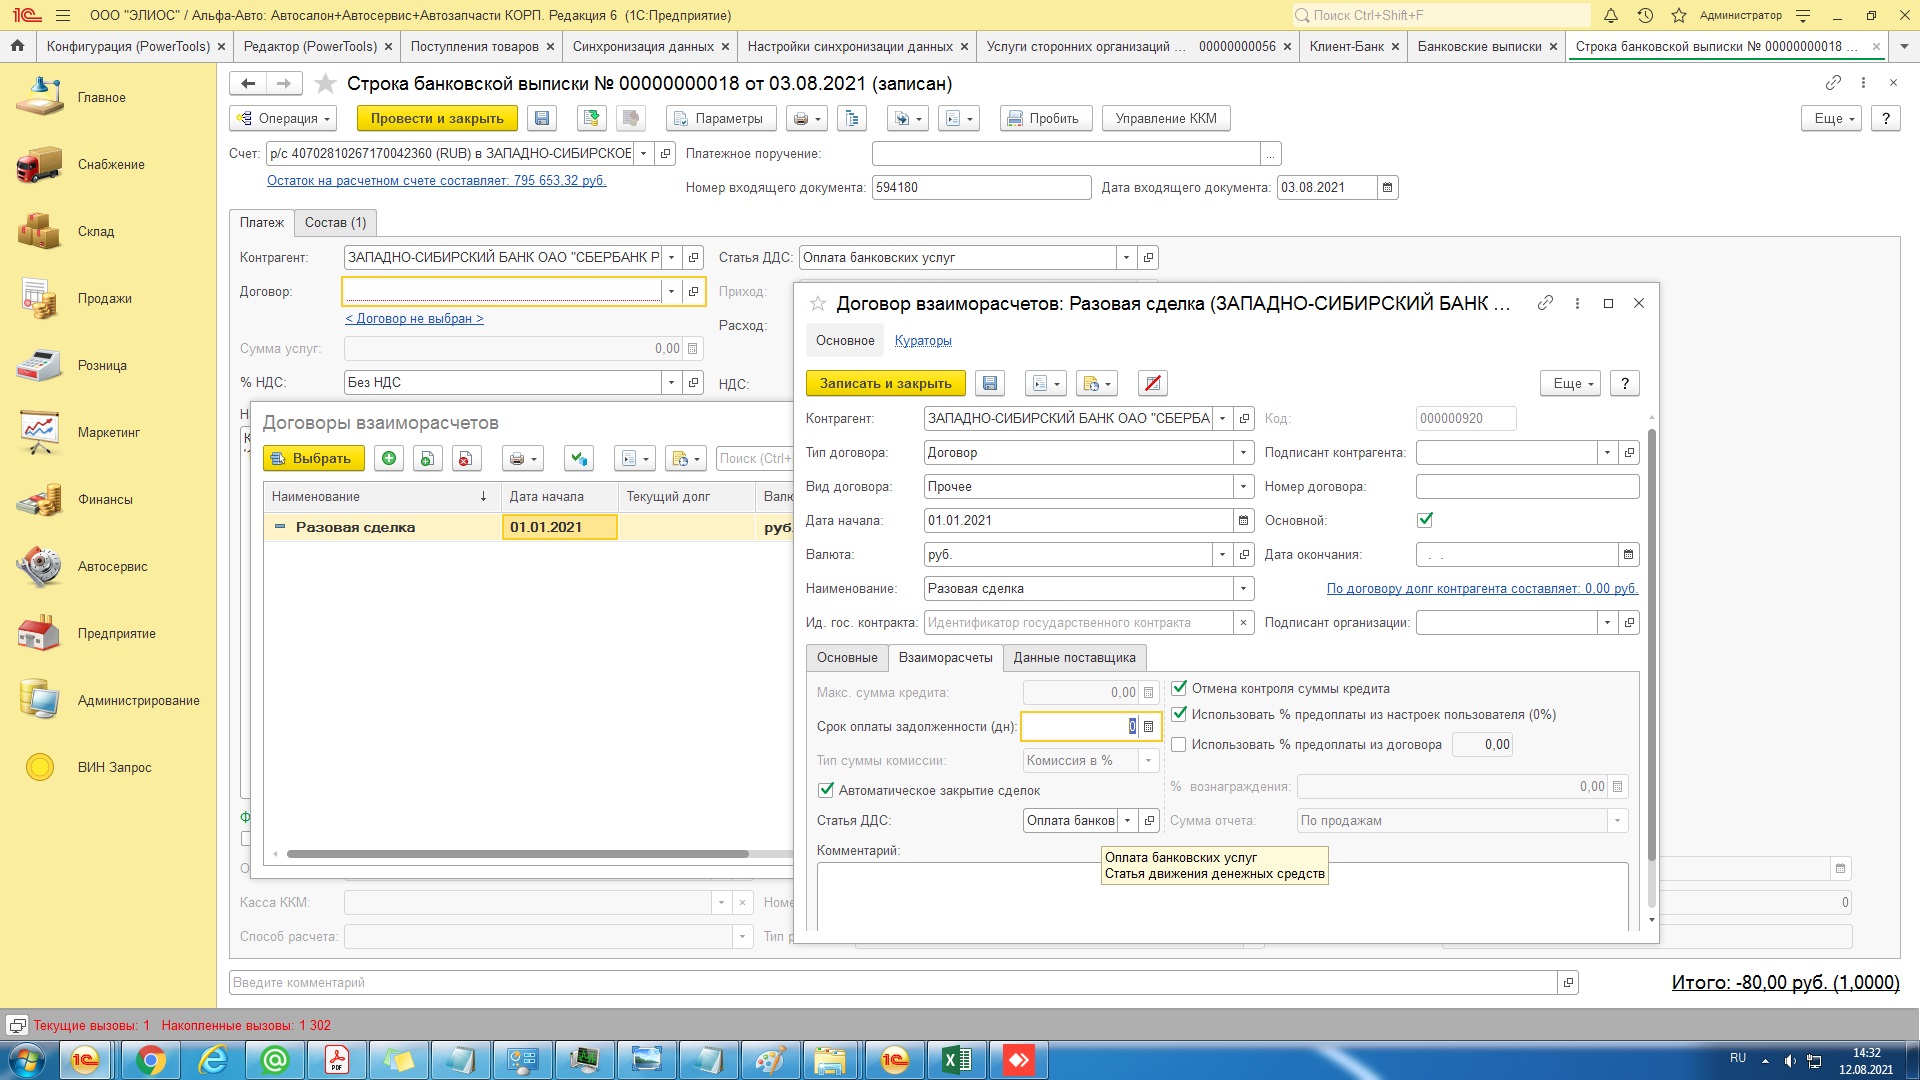The width and height of the screenshot is (1920, 1080).
Task: Click Записать и закрыть button
Action: (x=885, y=384)
